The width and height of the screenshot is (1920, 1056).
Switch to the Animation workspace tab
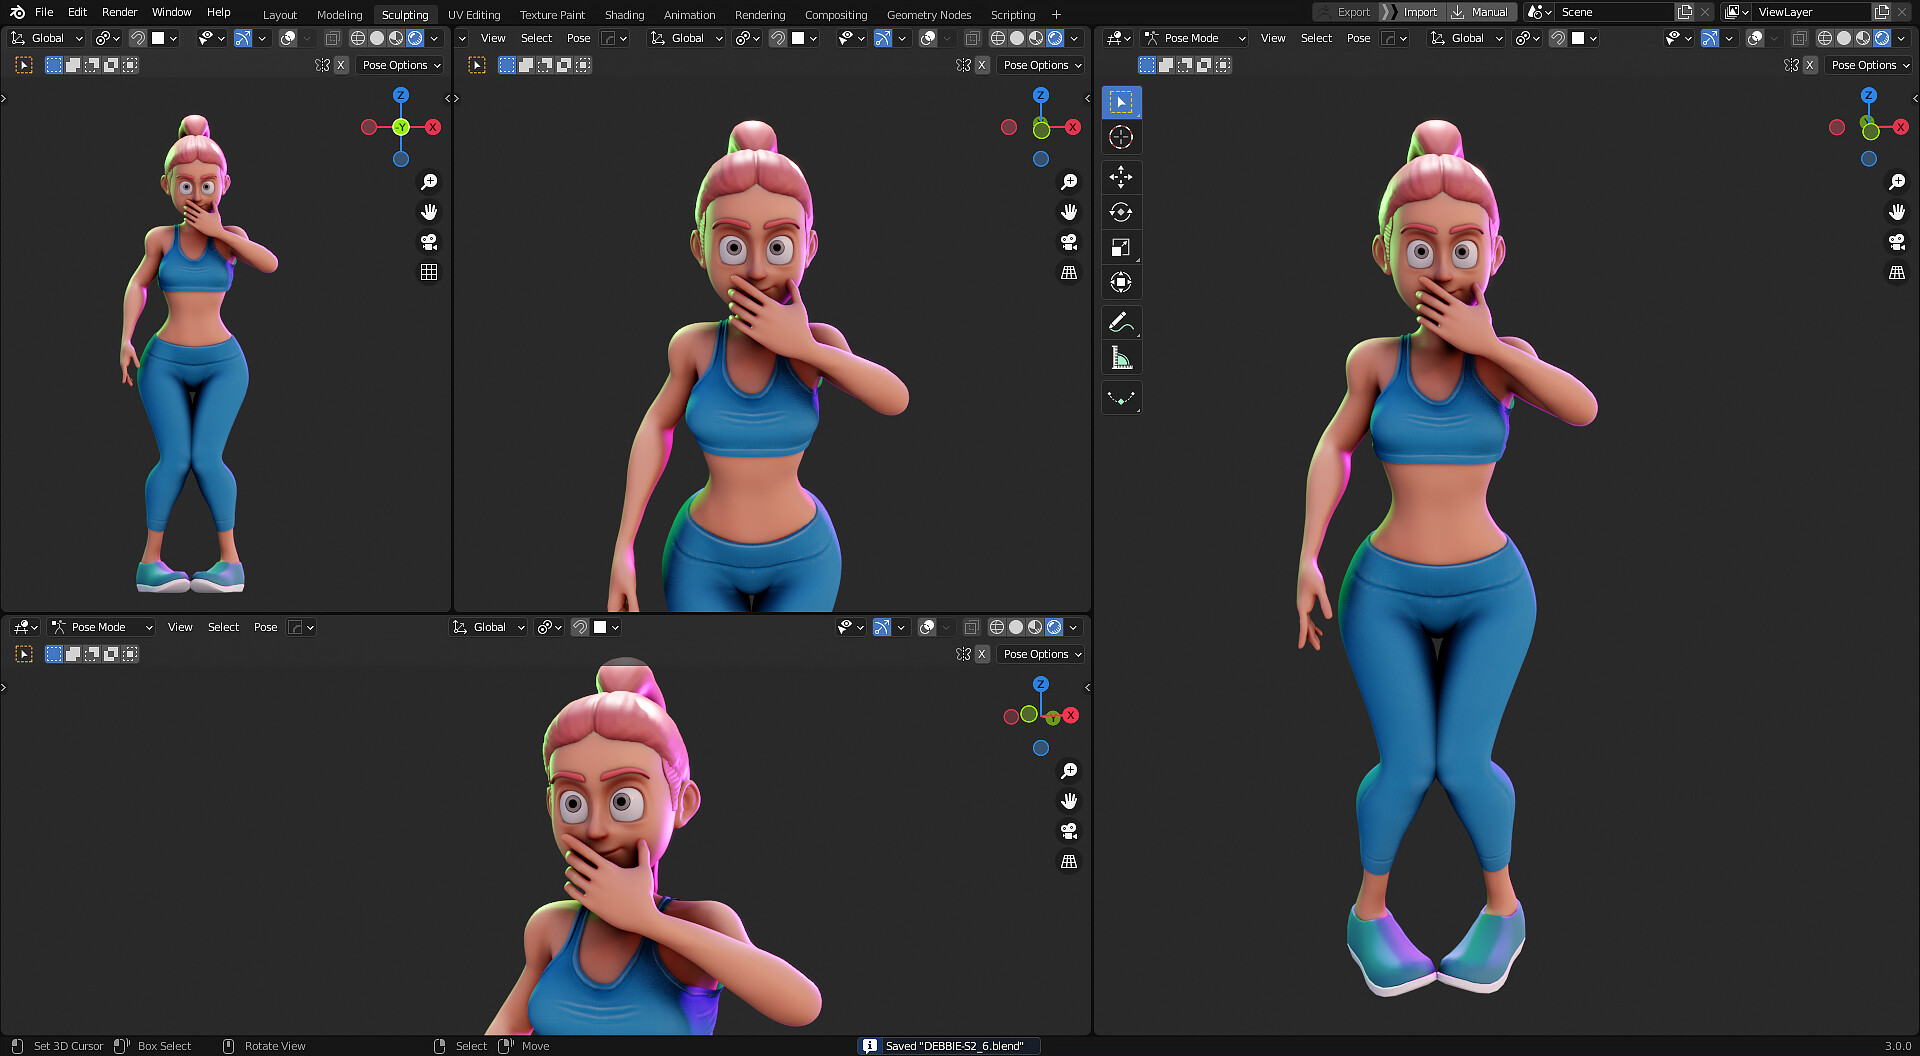[x=689, y=14]
